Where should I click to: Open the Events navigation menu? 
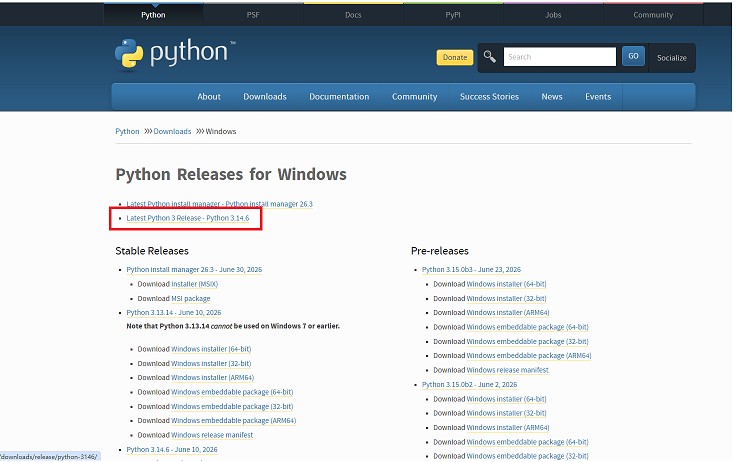(598, 97)
